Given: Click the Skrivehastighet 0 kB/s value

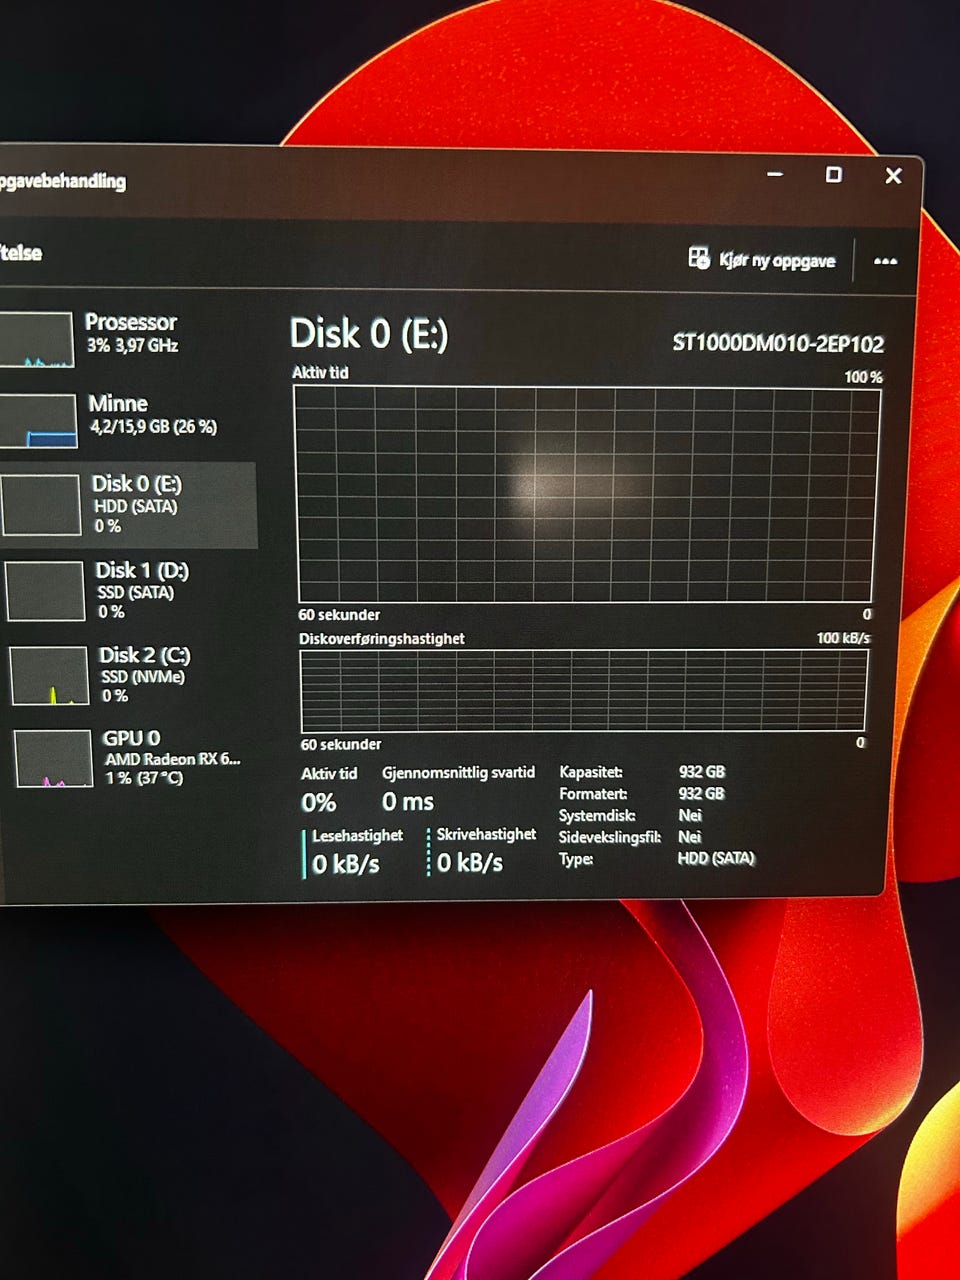Looking at the screenshot, I should pos(470,862).
